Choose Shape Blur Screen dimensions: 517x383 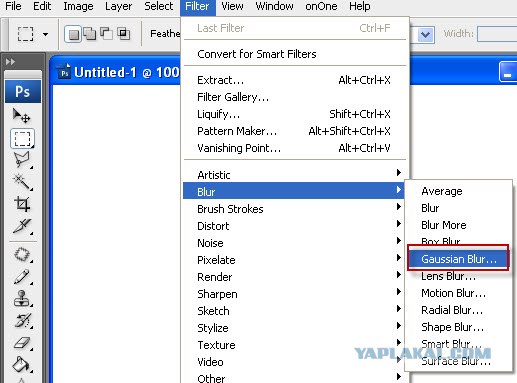[458, 327]
